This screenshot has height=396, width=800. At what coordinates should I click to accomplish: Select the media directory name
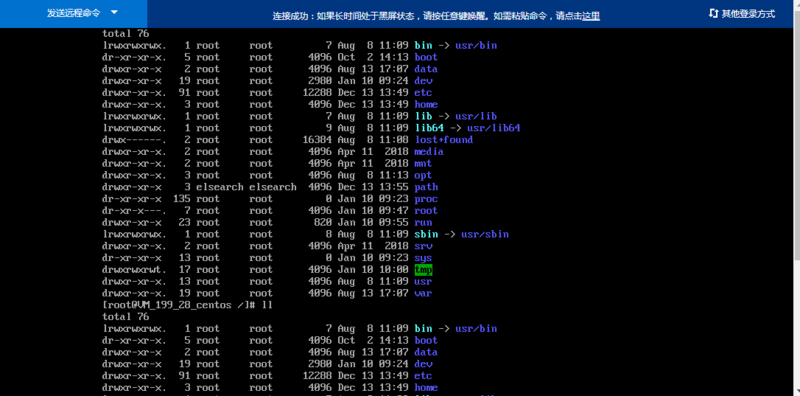[429, 152]
